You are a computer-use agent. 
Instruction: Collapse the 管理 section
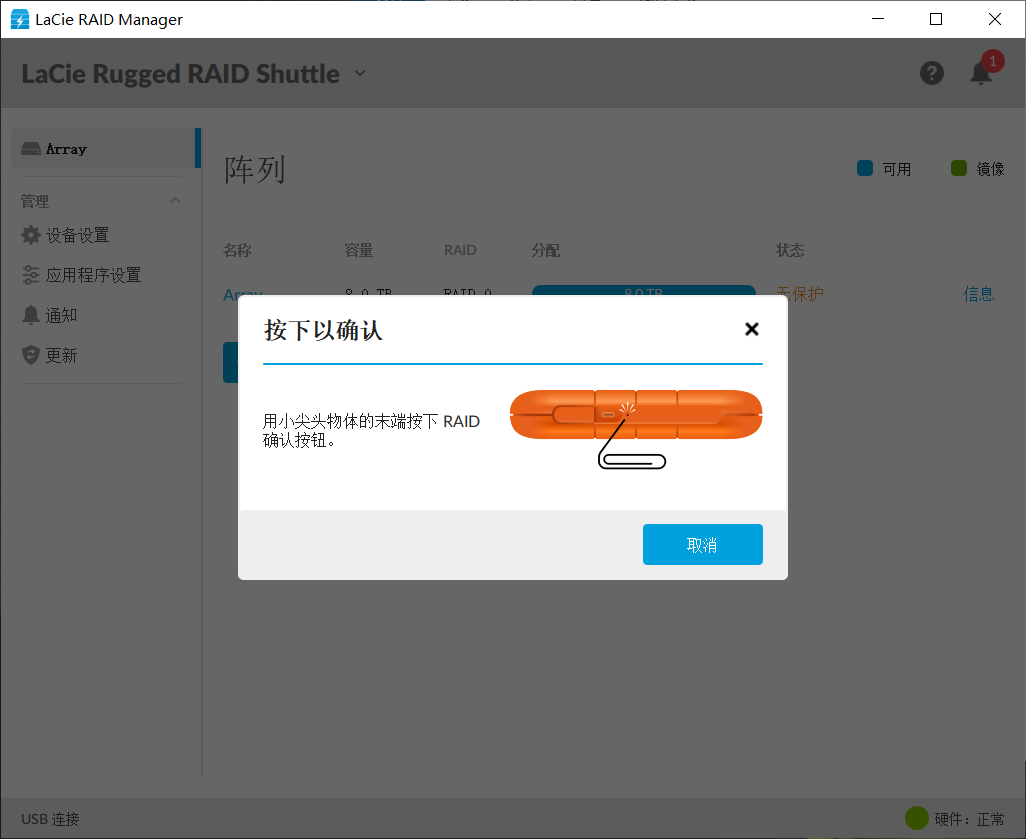tap(175, 200)
